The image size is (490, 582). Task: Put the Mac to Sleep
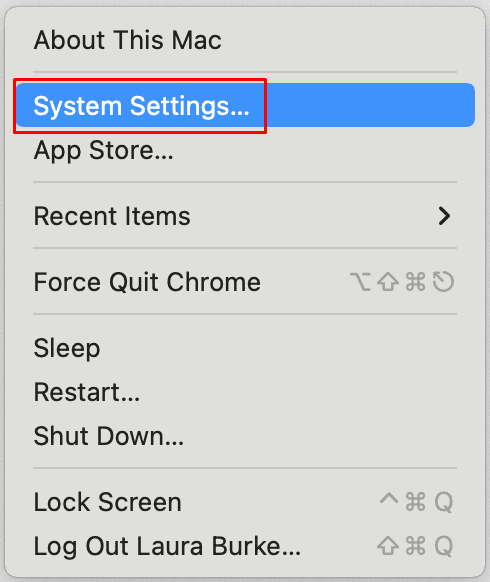[x=245, y=348]
